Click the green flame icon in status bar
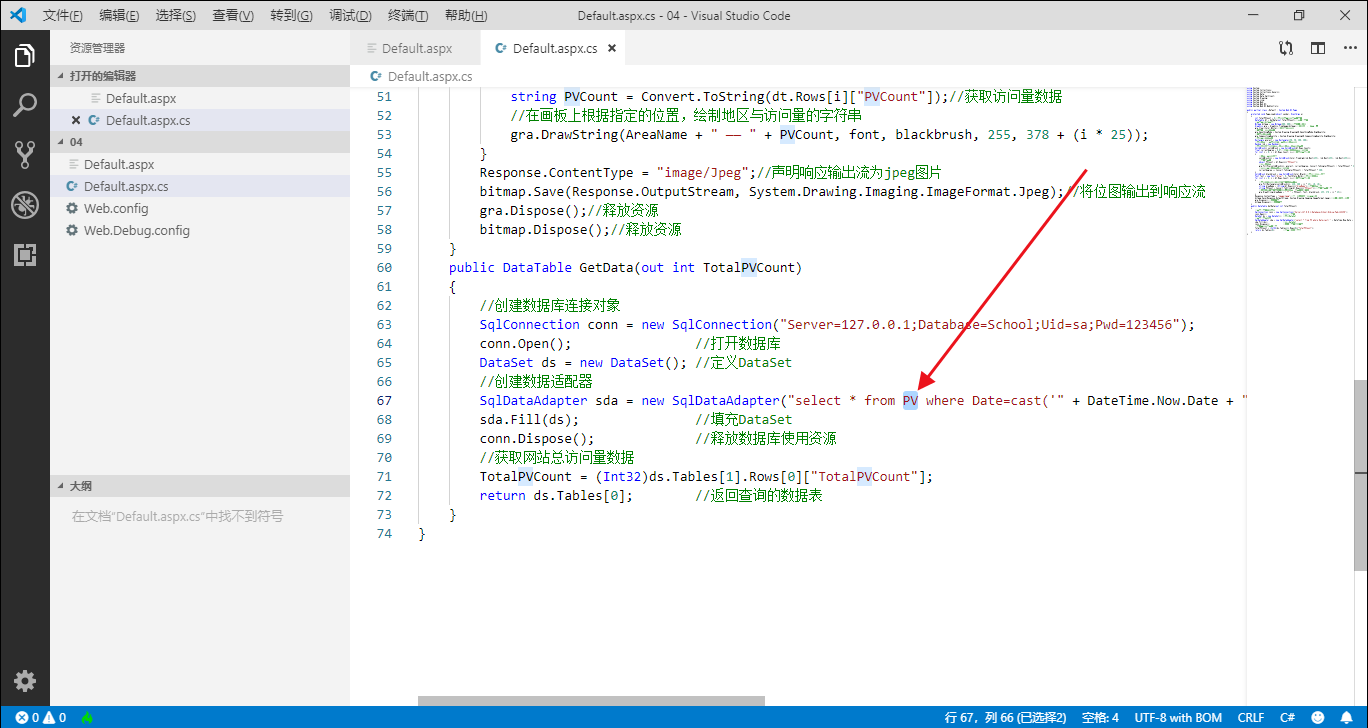1368x728 pixels. 87,717
